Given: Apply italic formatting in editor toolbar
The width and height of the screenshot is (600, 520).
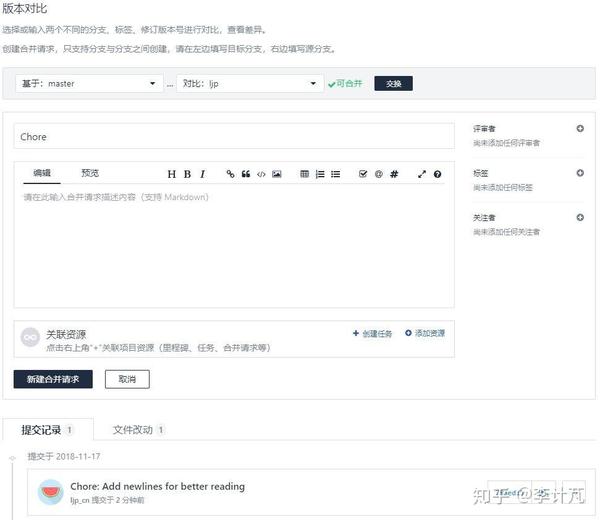Looking at the screenshot, I should pyautogui.click(x=202, y=174).
